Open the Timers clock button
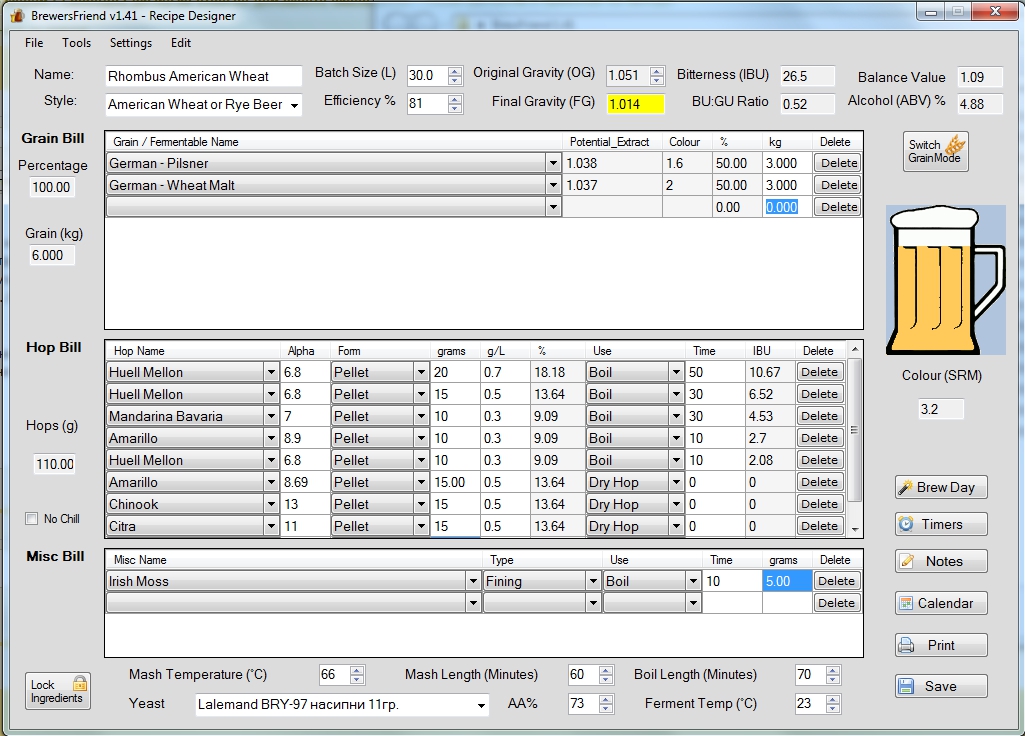The image size is (1025, 736). coord(940,524)
